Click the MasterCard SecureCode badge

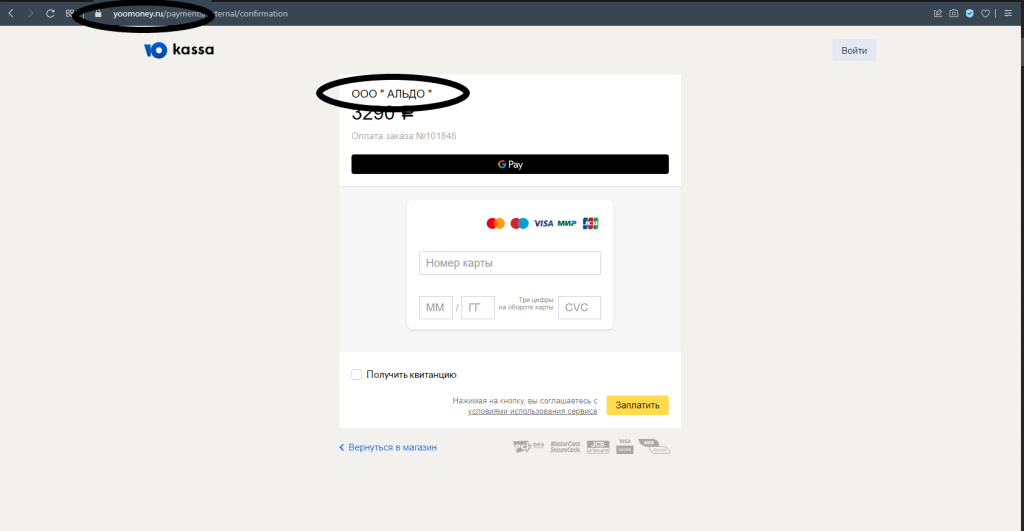click(x=566, y=447)
